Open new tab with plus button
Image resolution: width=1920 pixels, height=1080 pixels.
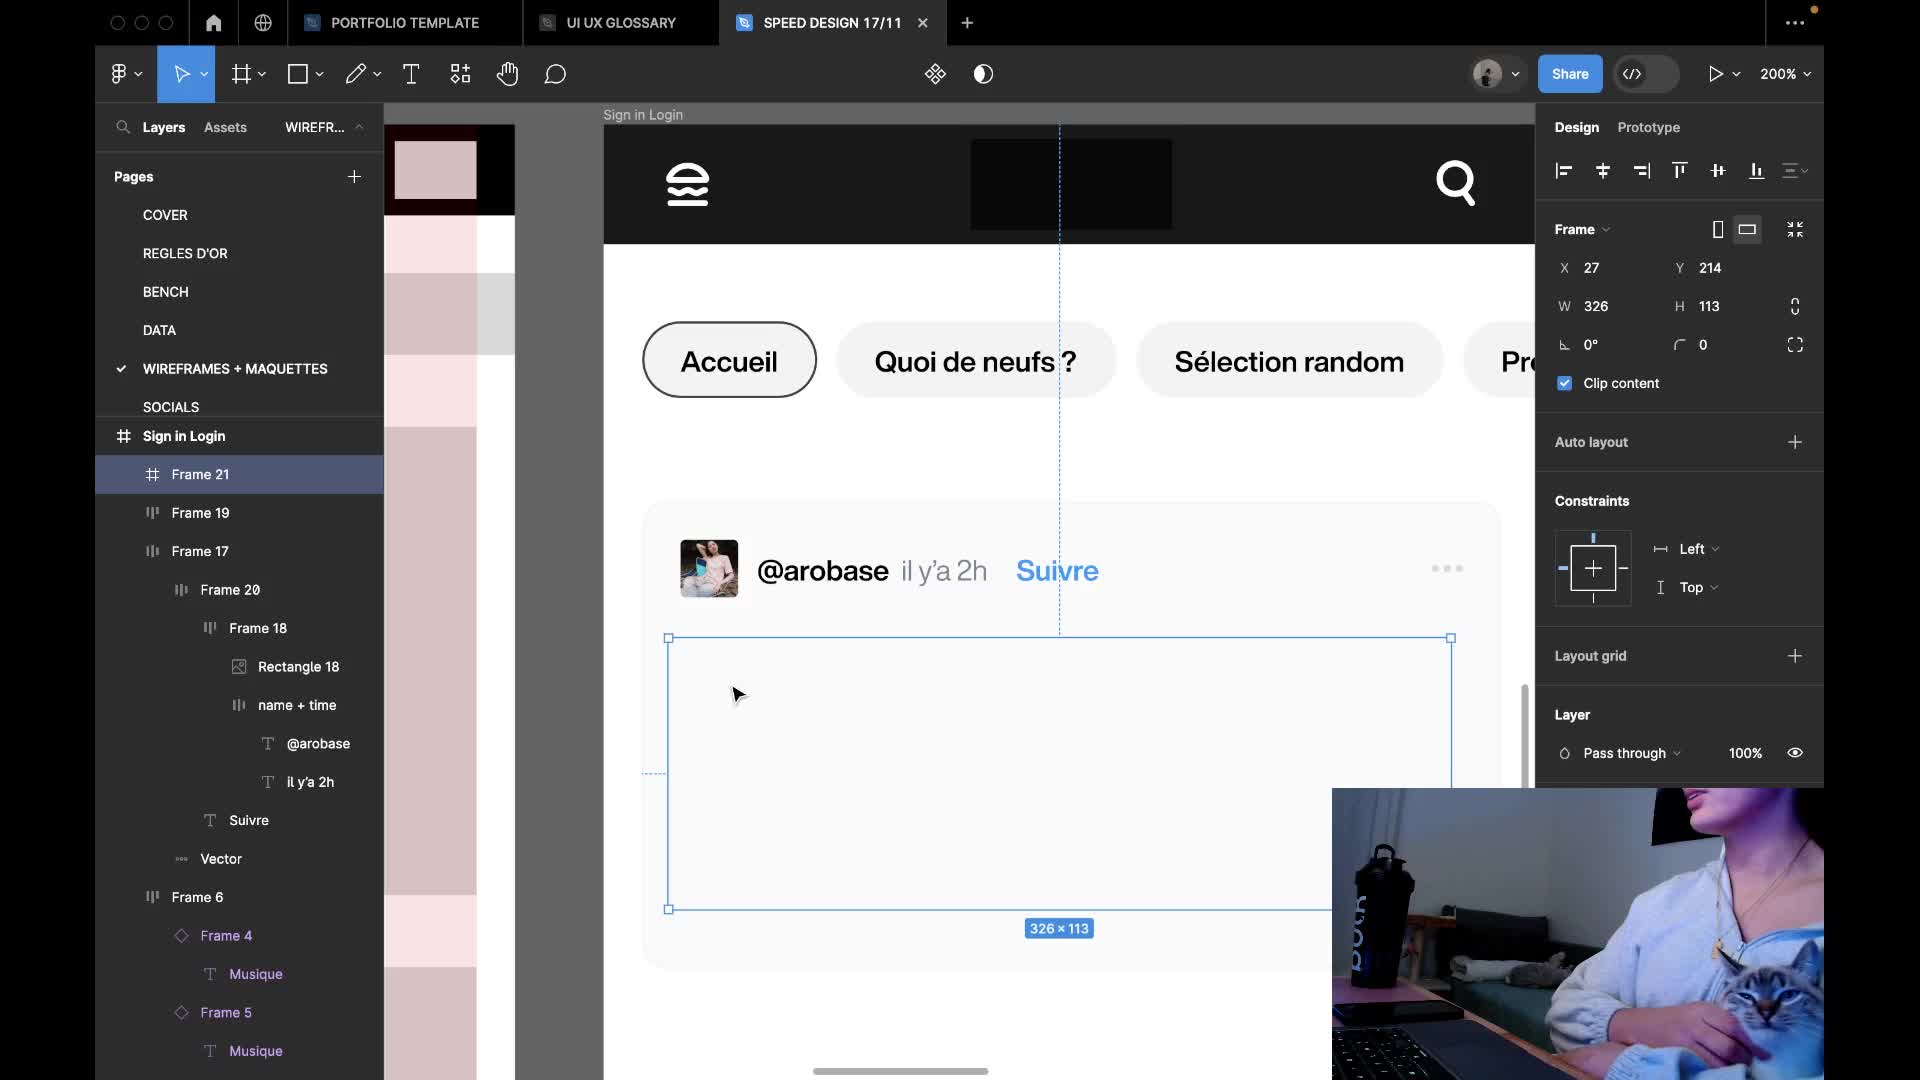(967, 22)
